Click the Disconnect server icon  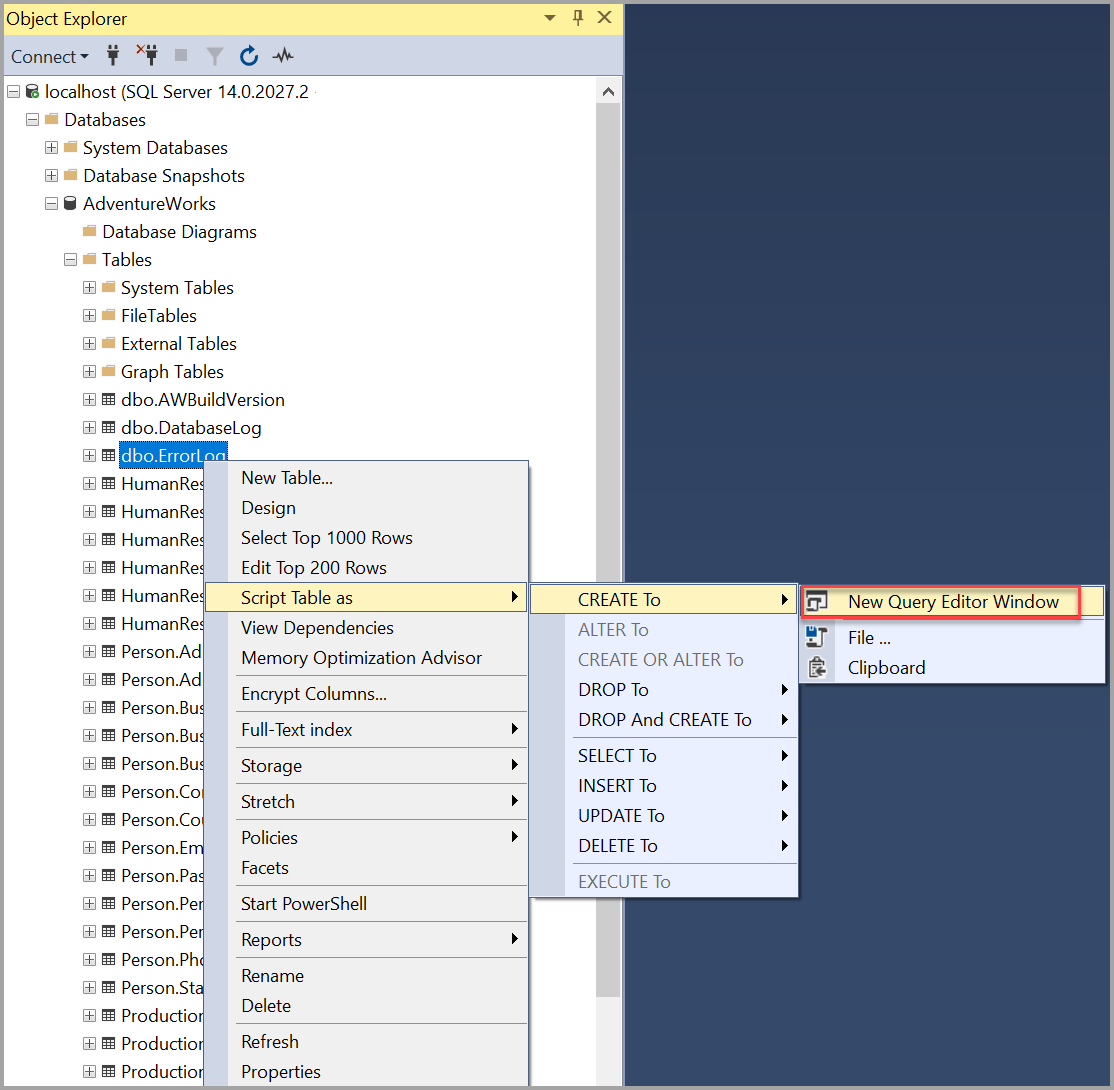click(147, 56)
